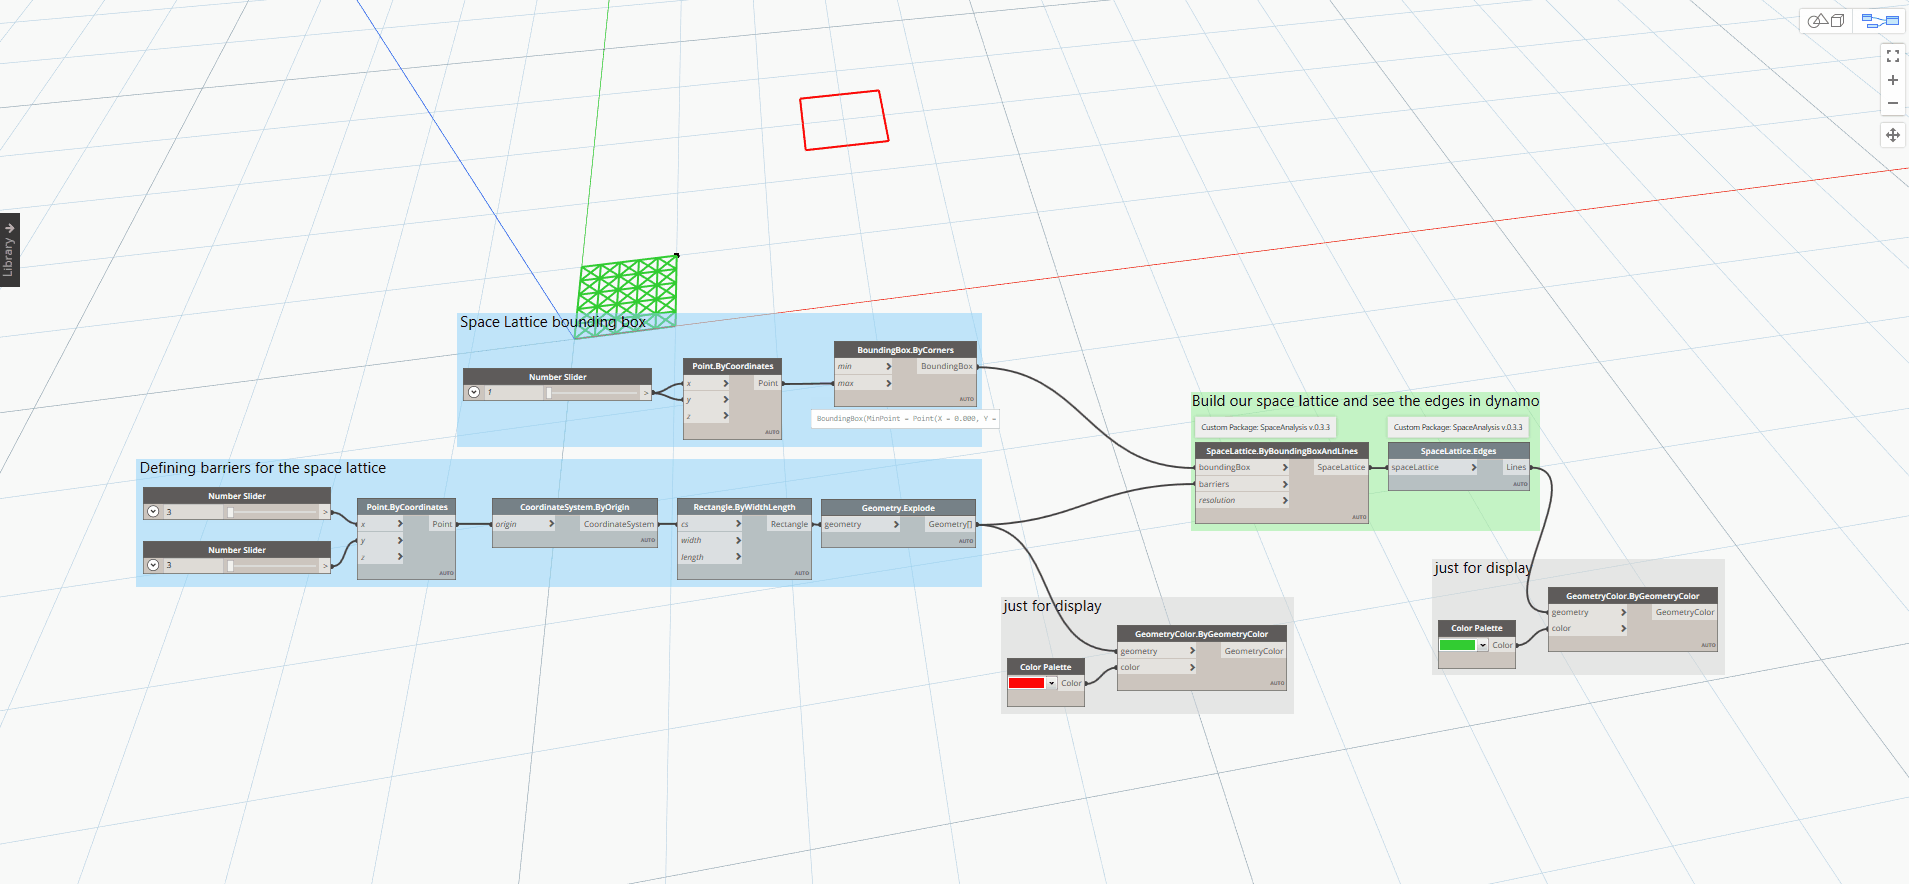Screen dimensions: 1909x884
Task: Click the red color swatch
Action: 1026,683
